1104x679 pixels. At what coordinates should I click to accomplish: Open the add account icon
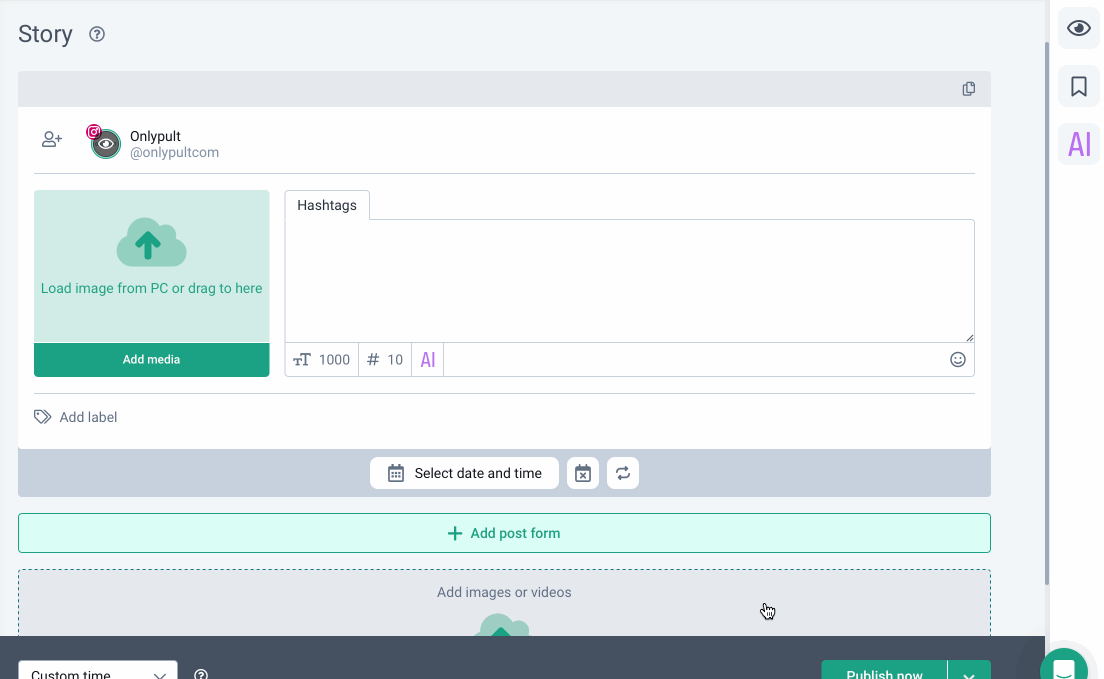point(52,140)
